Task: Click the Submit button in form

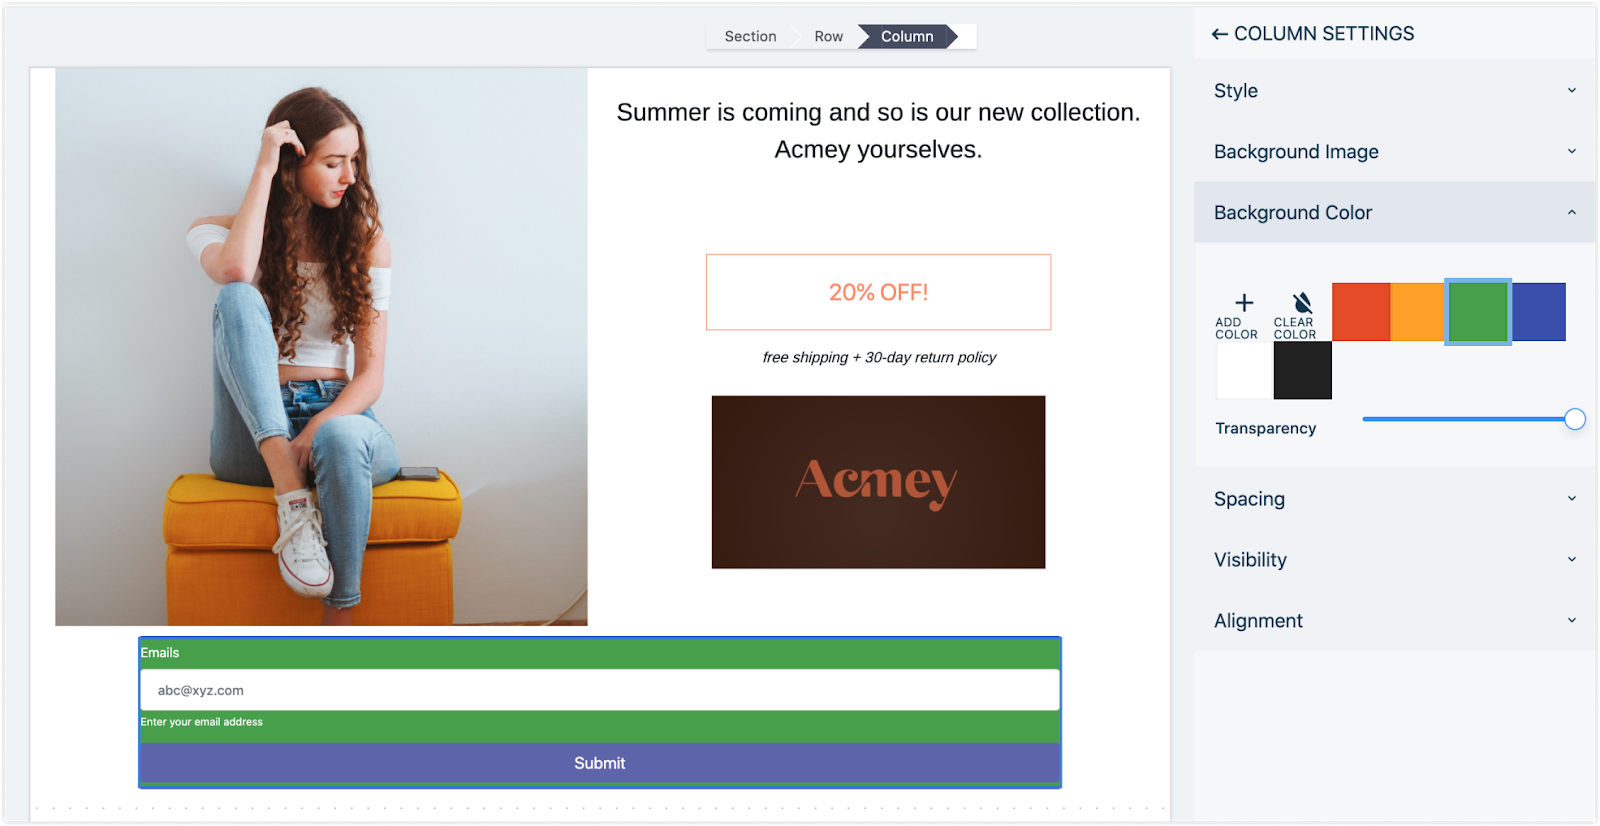Action: [x=600, y=763]
